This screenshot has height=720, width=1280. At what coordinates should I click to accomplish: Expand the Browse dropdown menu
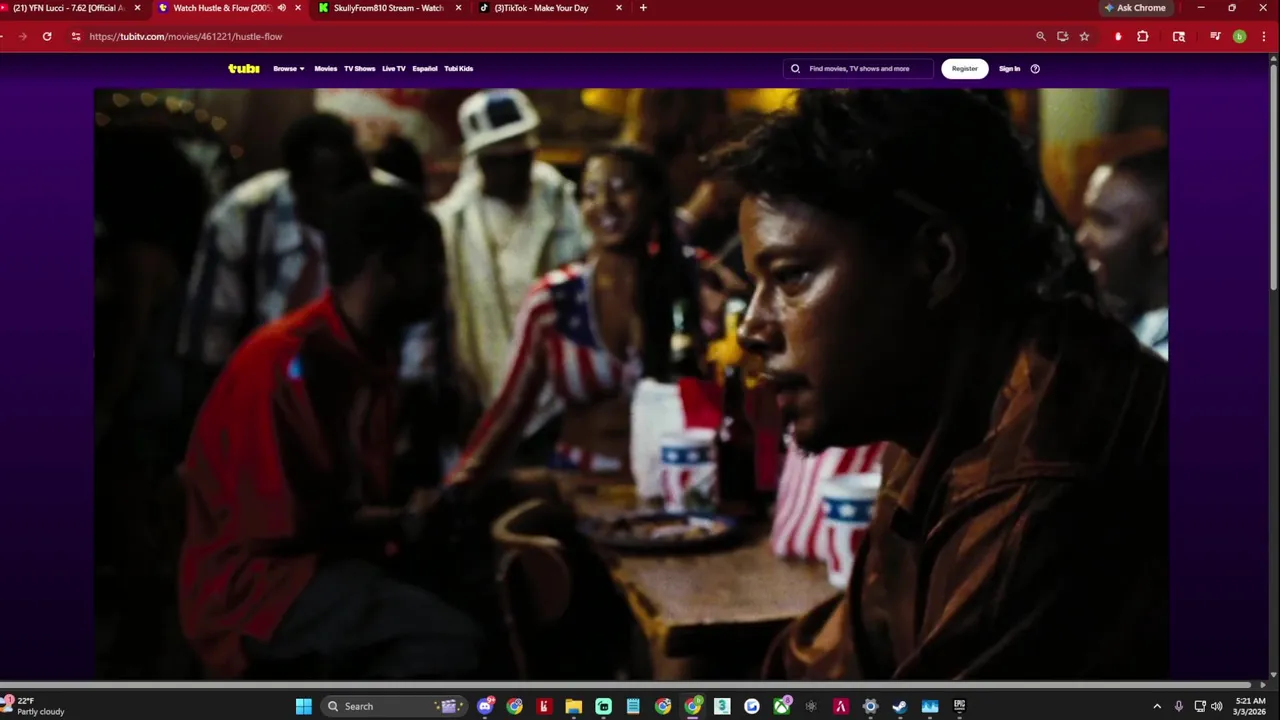coord(289,69)
